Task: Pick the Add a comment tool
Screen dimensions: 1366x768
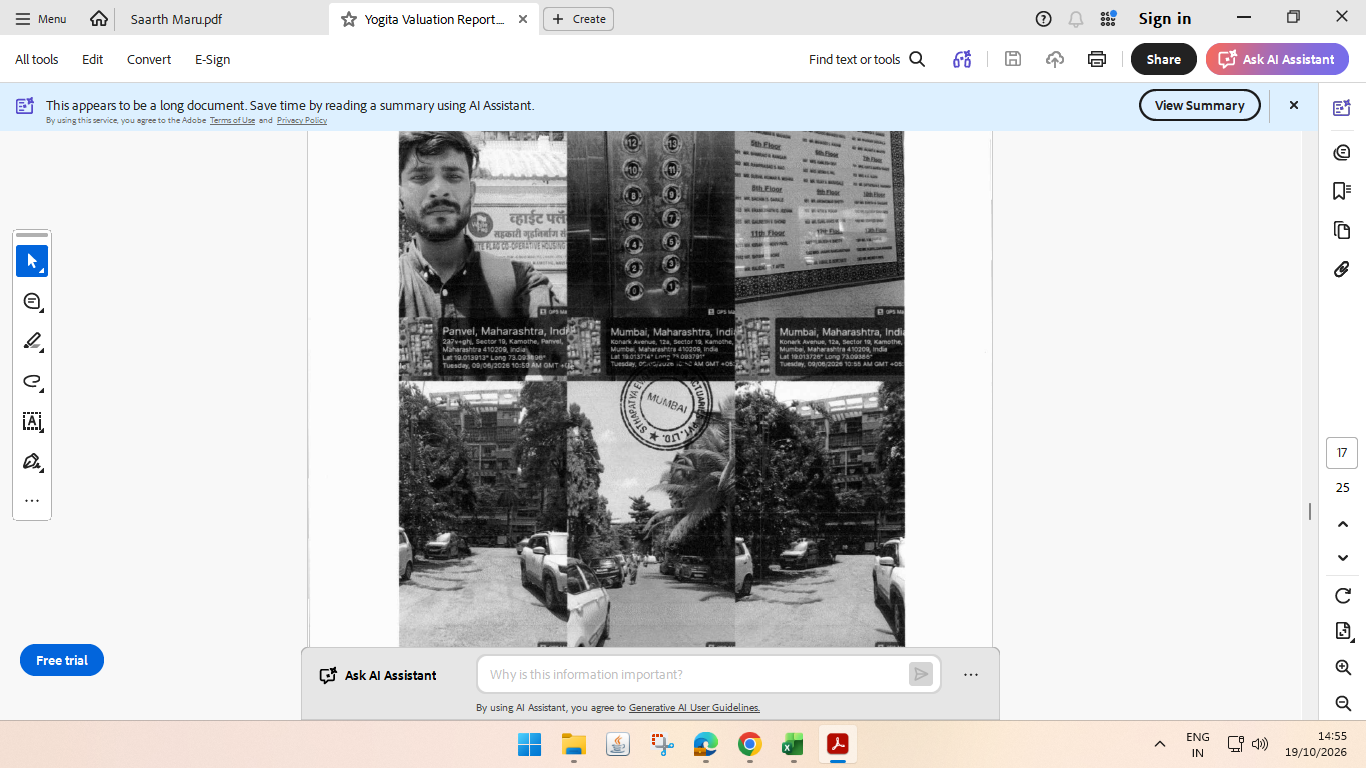Action: coord(32,301)
